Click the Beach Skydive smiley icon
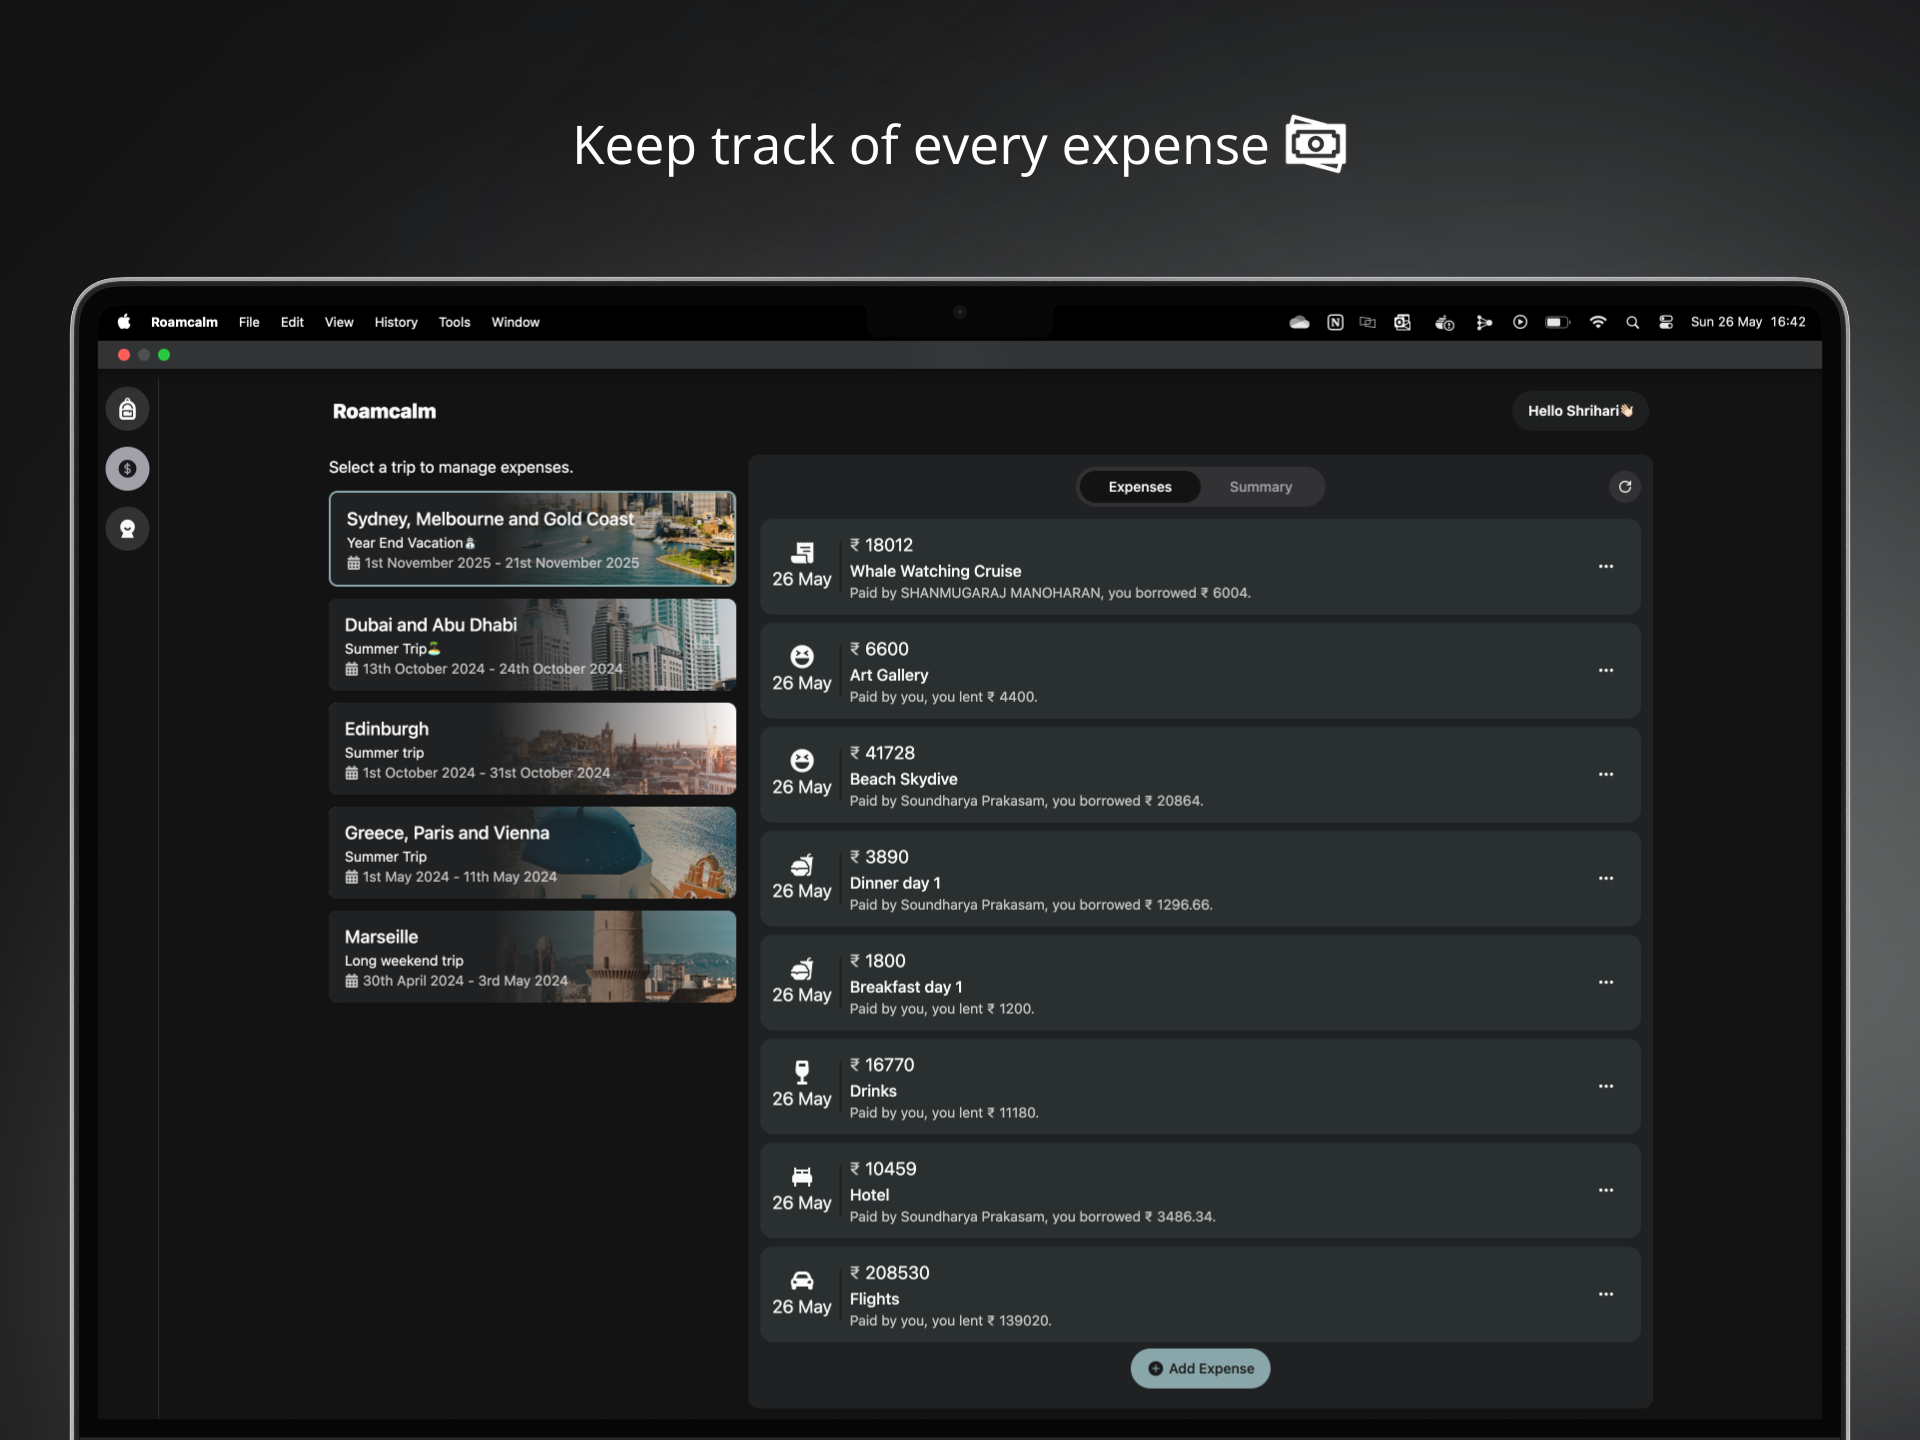This screenshot has height=1440, width=1920. tap(802, 760)
